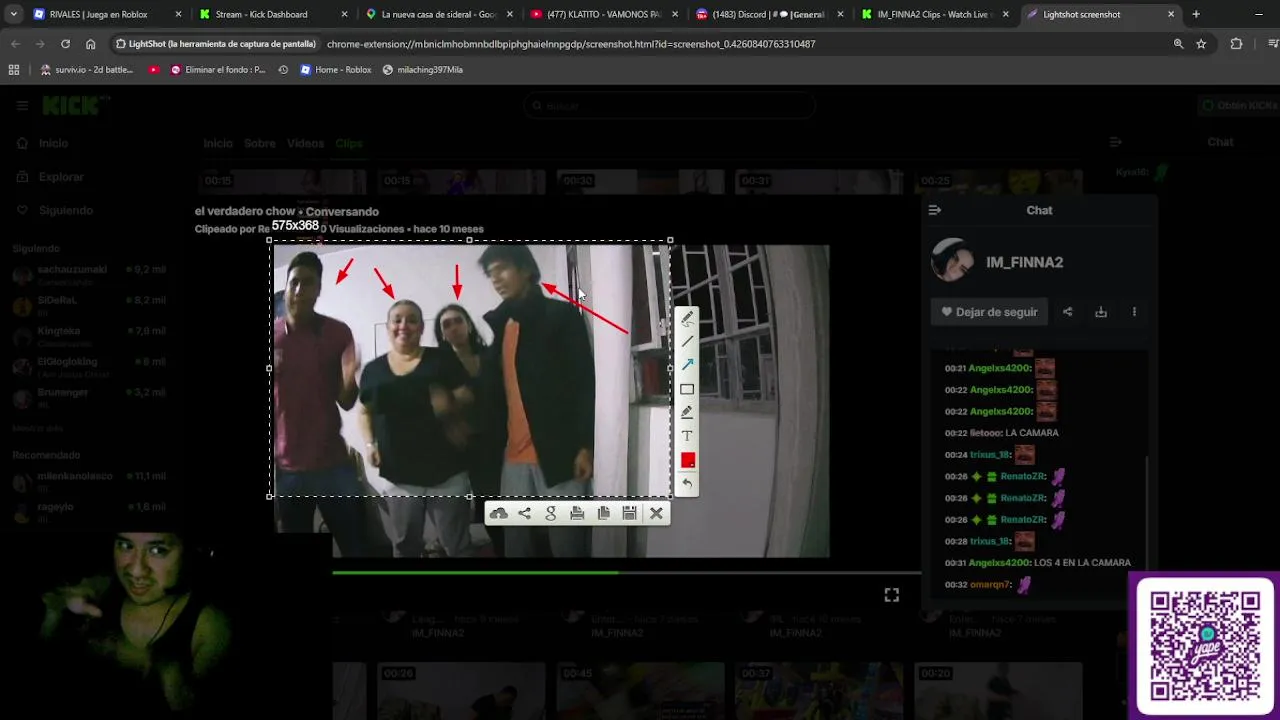Collapse the Chat panel icon
The image size is (1280, 720).
935,210
